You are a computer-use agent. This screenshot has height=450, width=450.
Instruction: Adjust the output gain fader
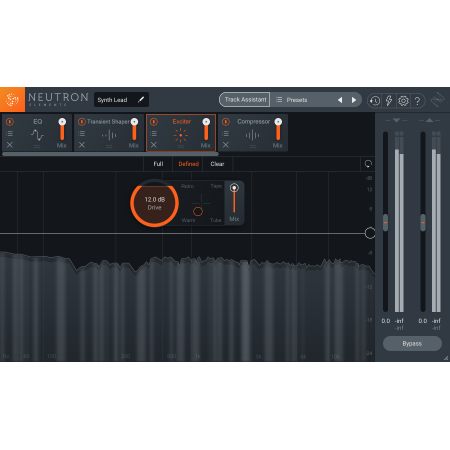[x=423, y=222]
